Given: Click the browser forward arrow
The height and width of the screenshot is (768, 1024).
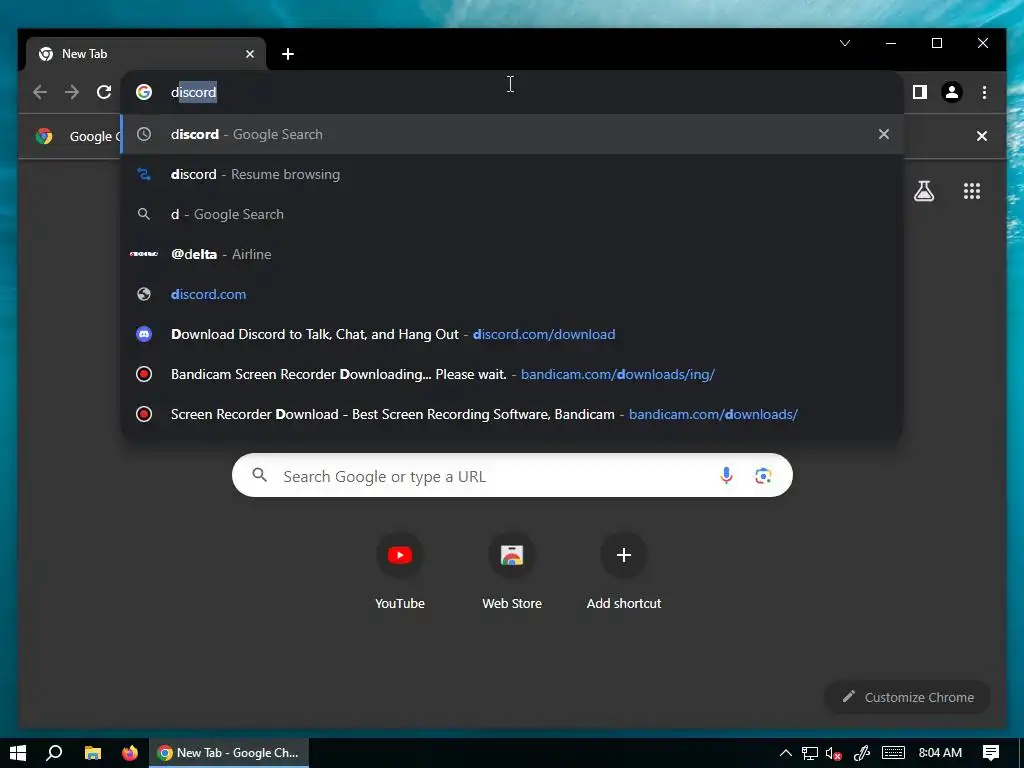Looking at the screenshot, I should 72,92.
